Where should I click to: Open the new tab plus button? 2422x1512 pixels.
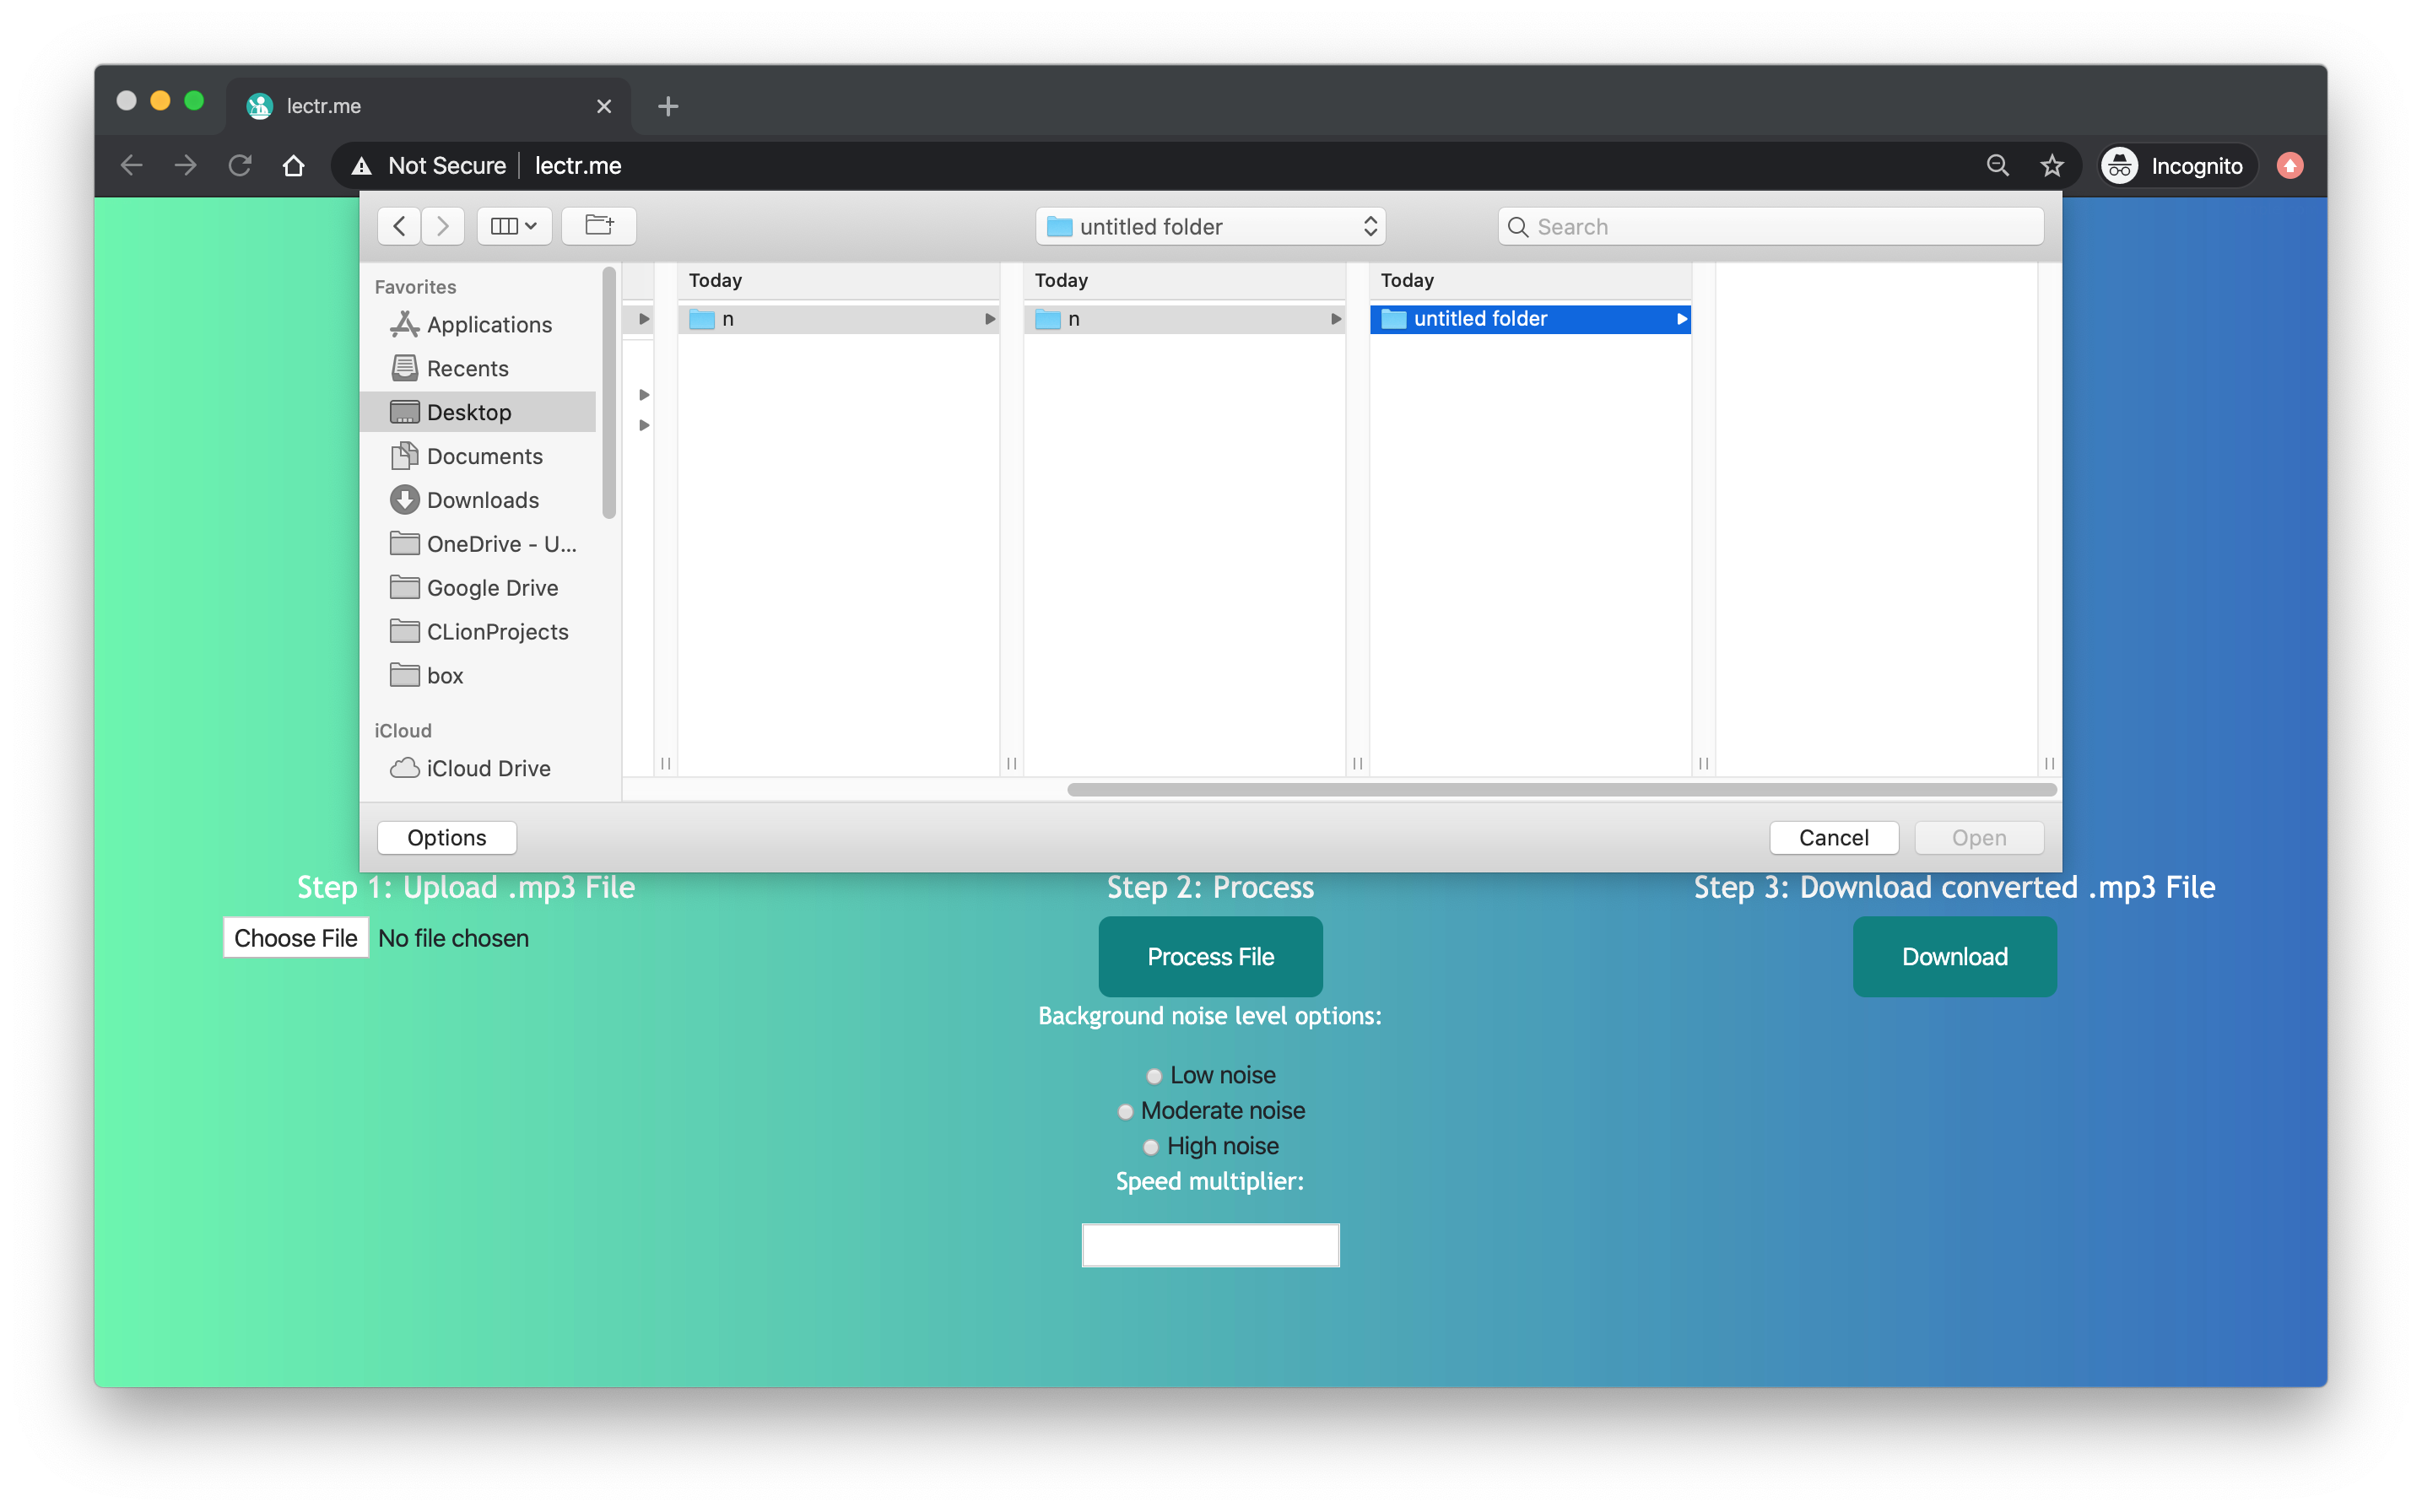pos(668,106)
